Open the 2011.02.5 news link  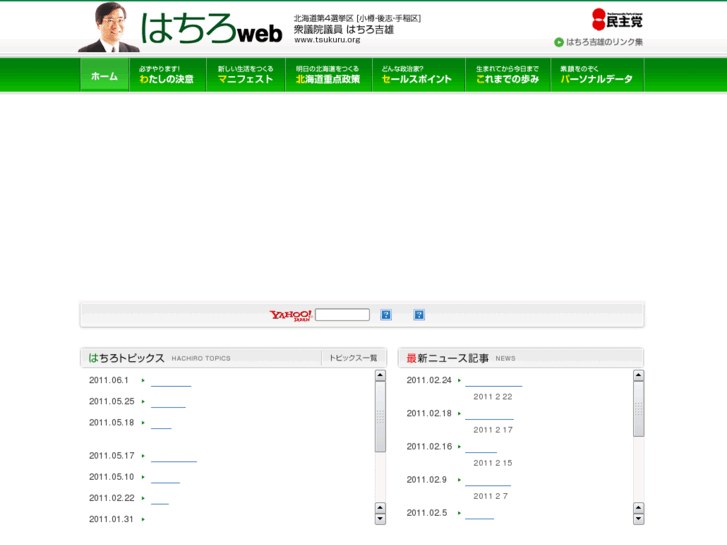point(479,514)
